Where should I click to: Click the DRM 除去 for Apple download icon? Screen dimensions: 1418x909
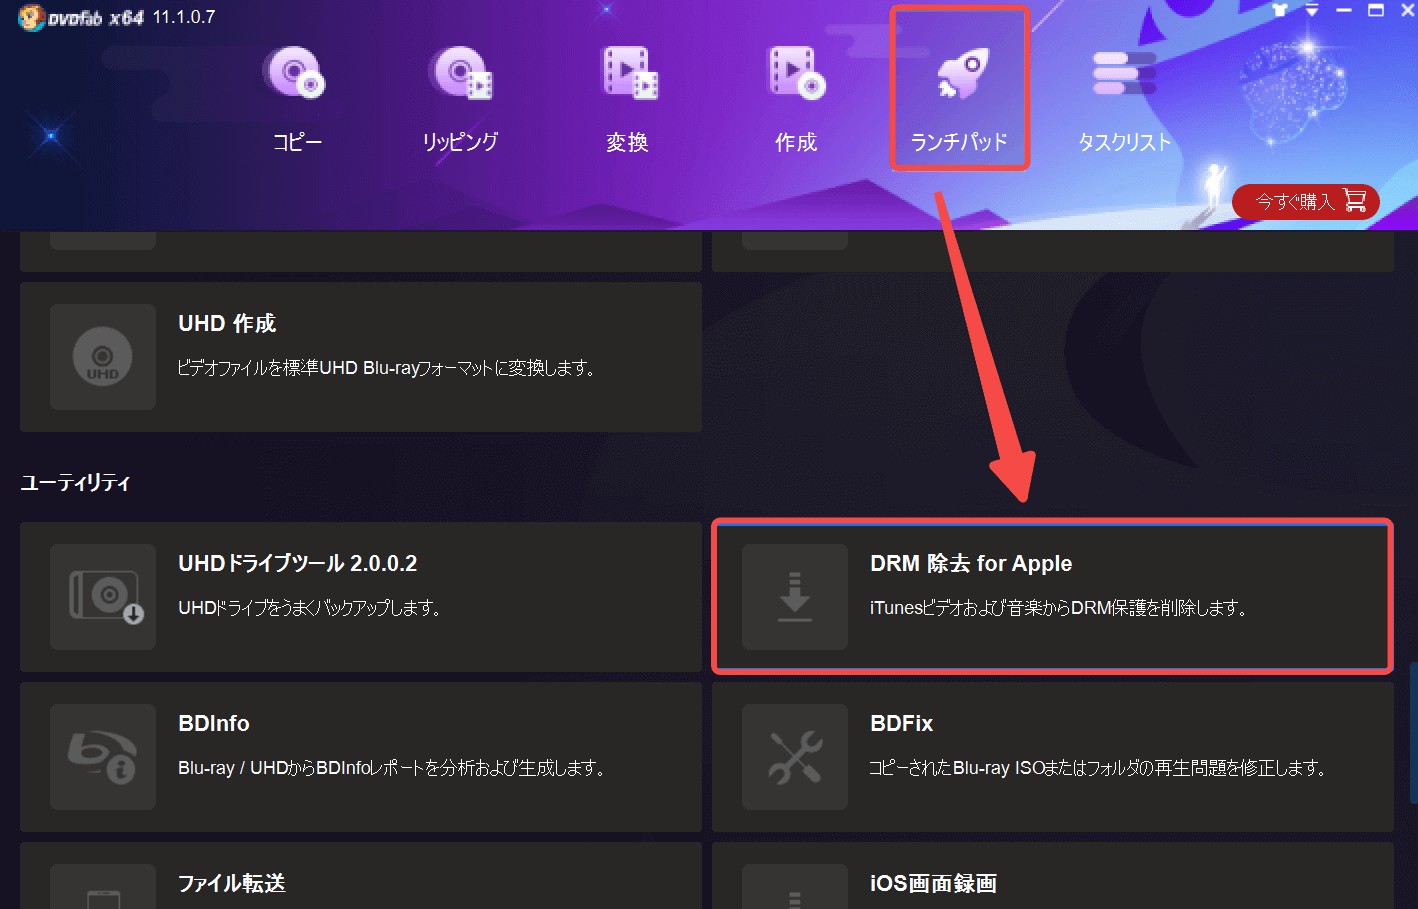795,597
